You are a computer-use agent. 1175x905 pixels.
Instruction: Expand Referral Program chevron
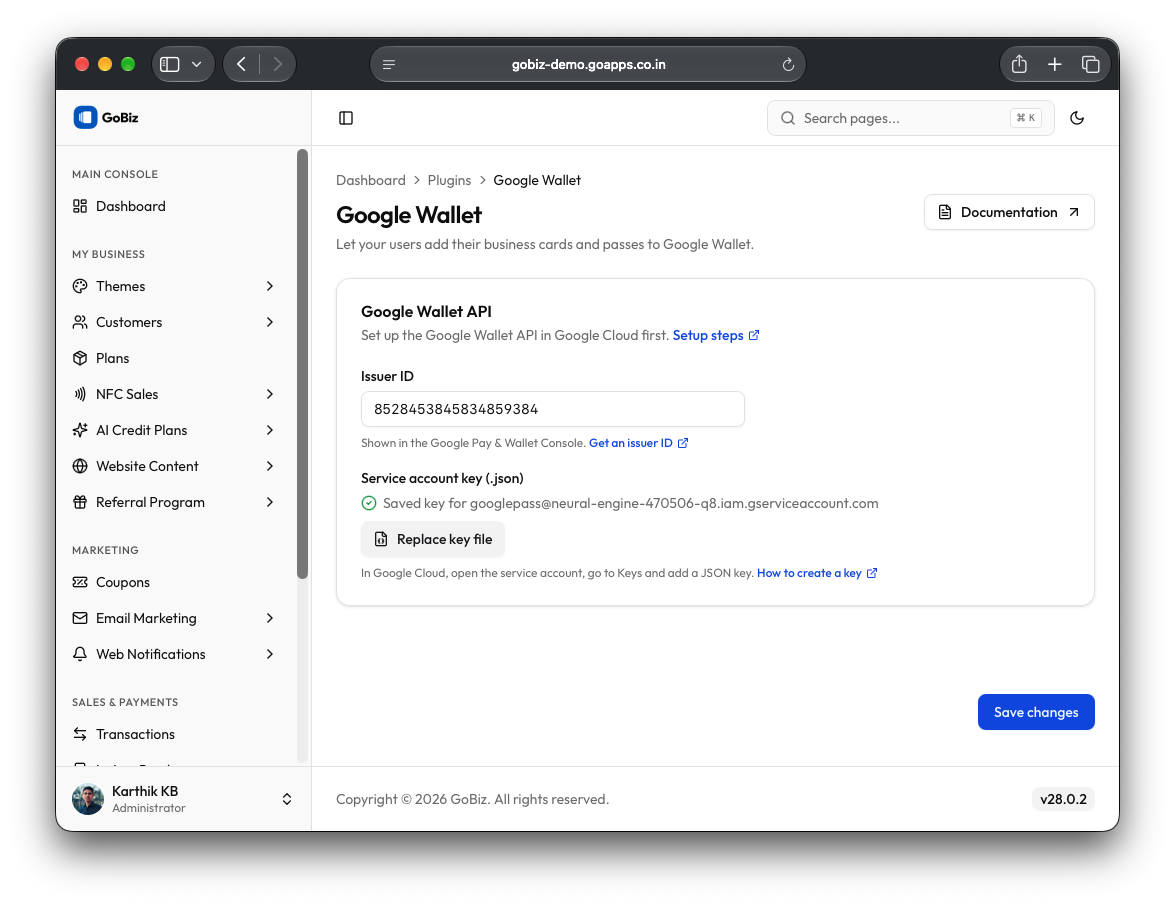[x=270, y=502]
